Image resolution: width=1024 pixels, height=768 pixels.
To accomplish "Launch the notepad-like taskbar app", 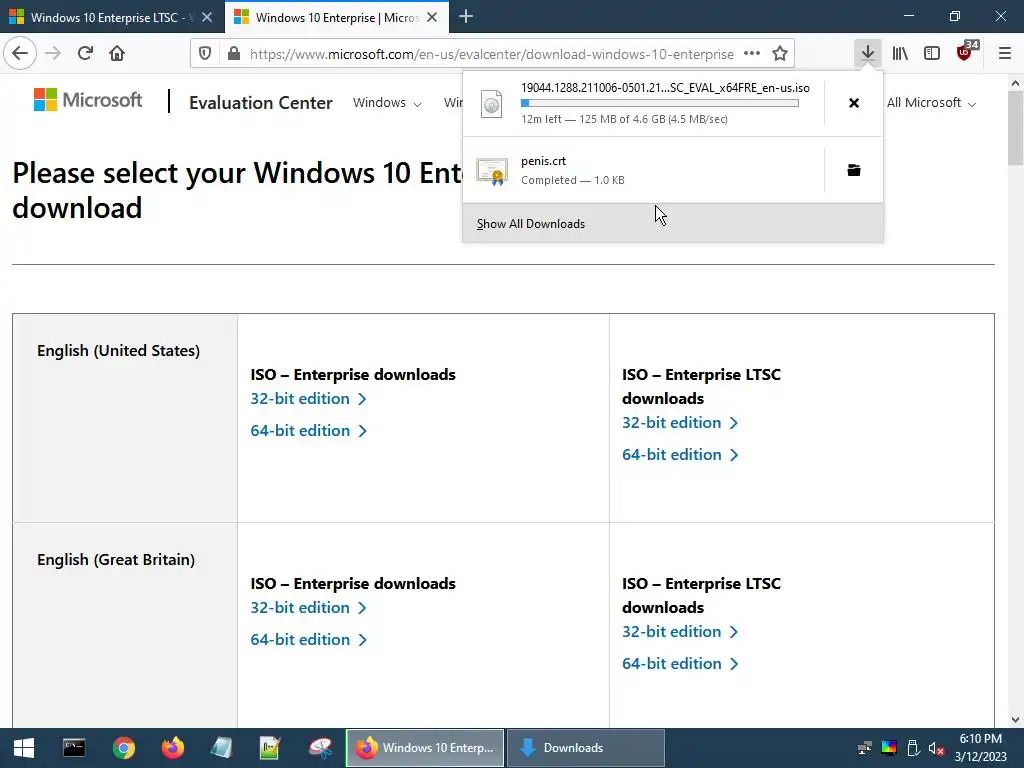I will click(x=221, y=748).
